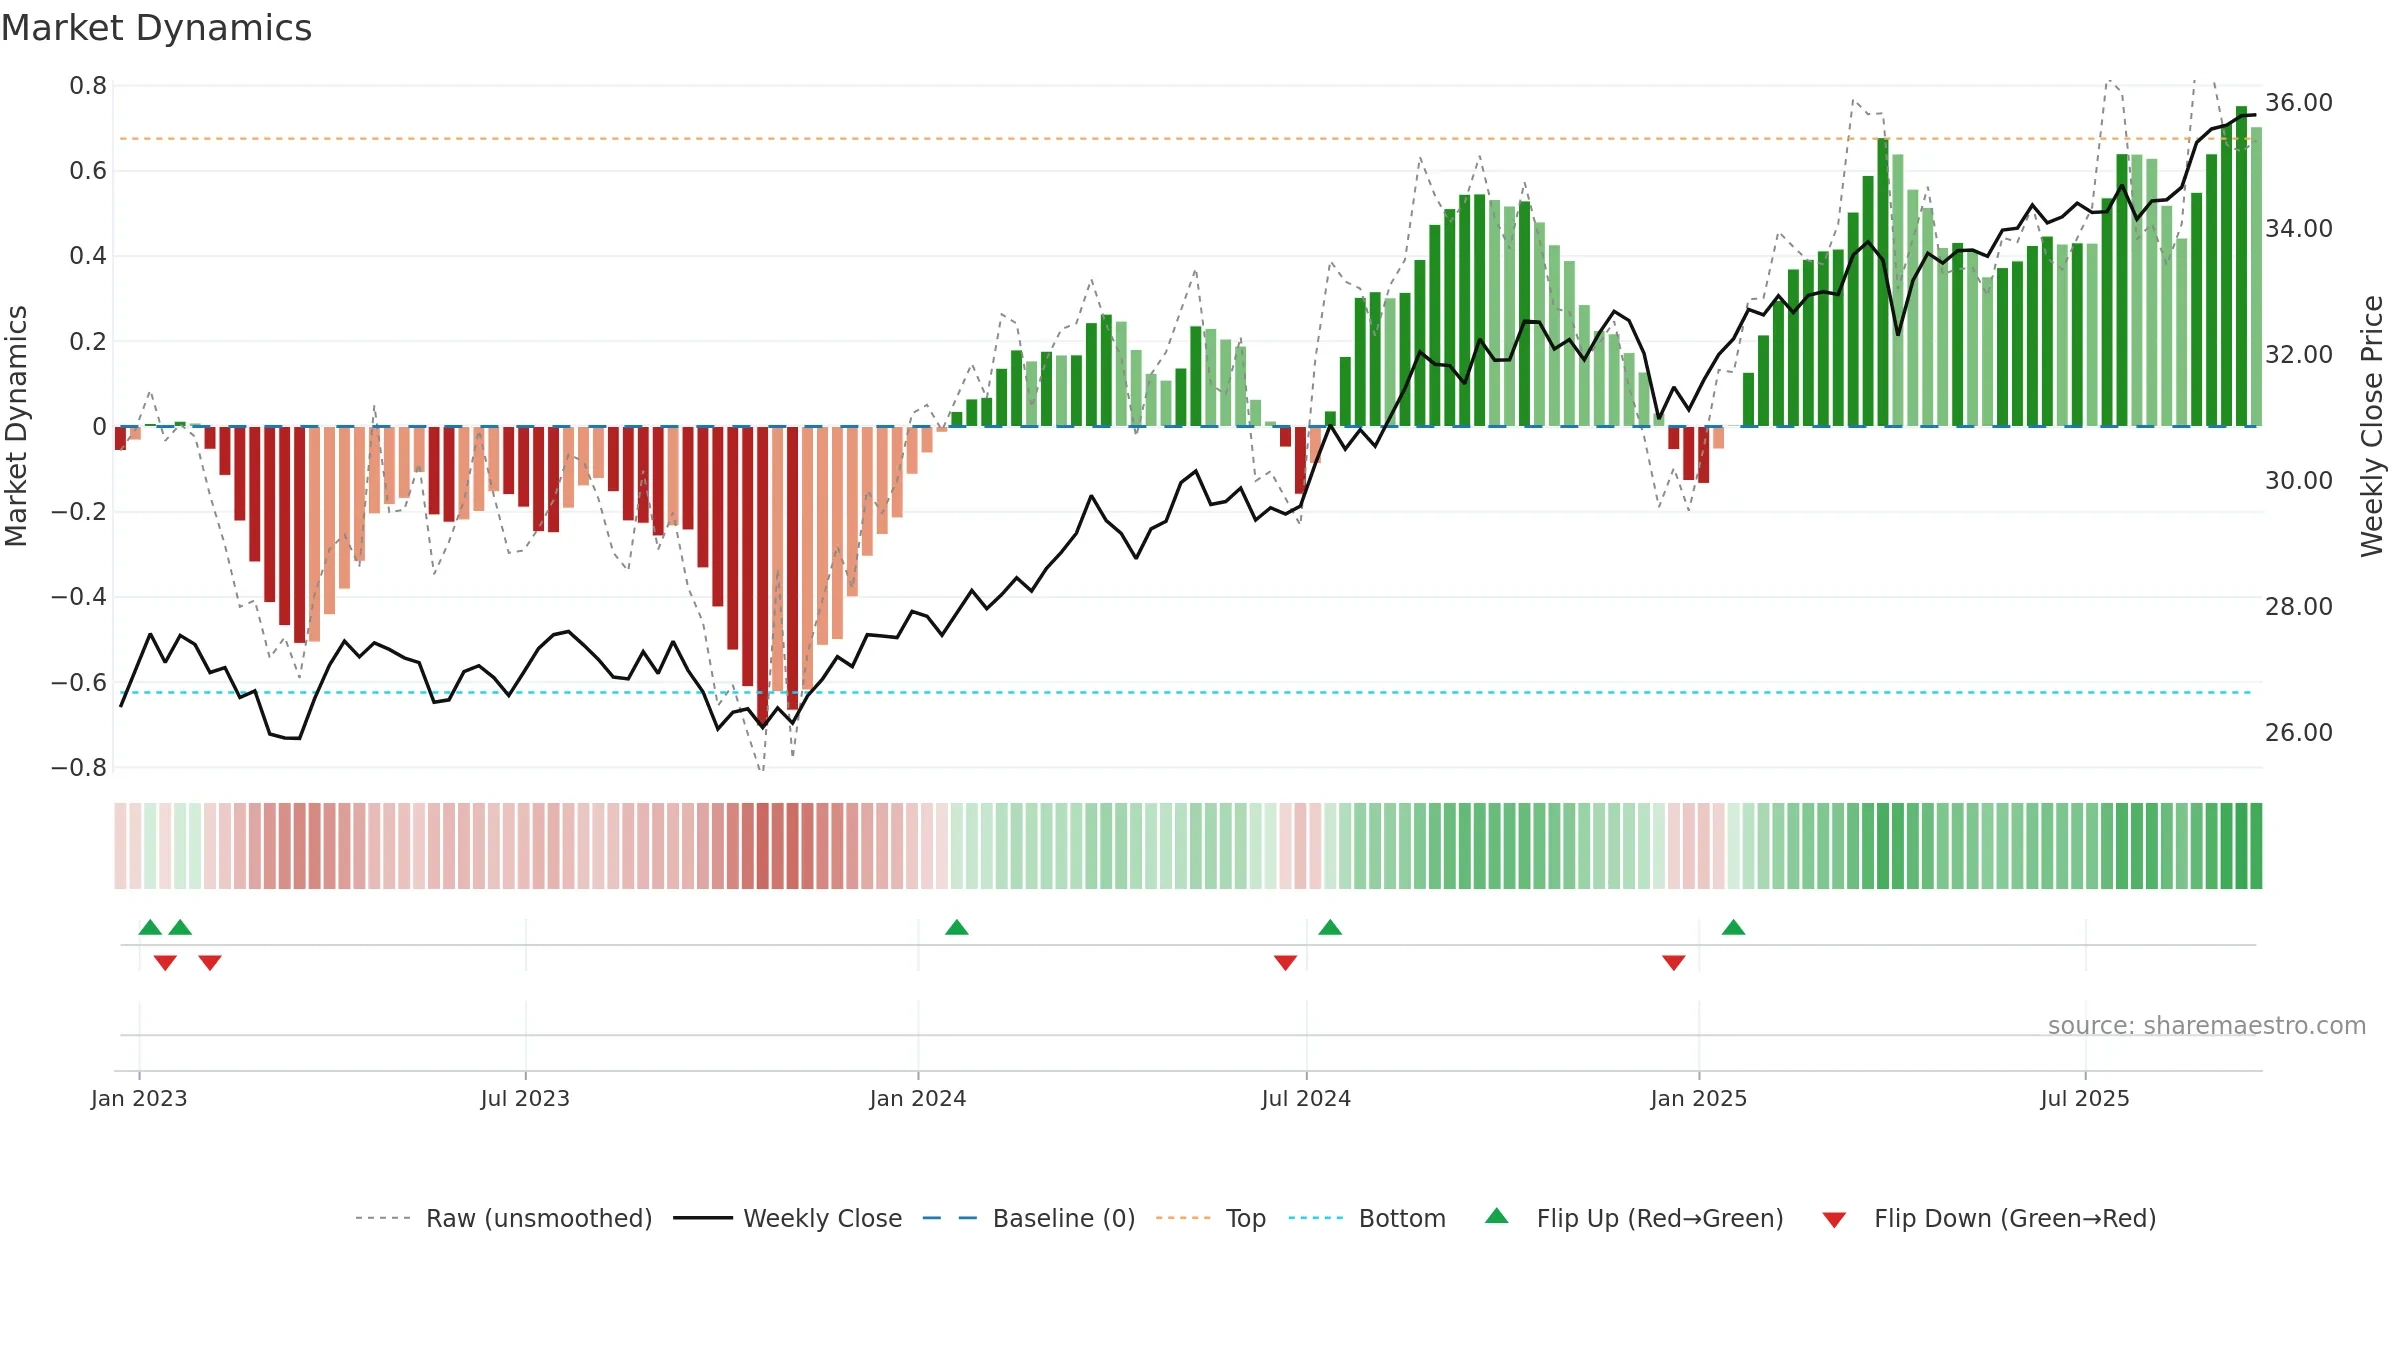Click the darkest green heatmap strip cell at right end
The width and height of the screenshot is (2400, 1350).
click(2256, 846)
